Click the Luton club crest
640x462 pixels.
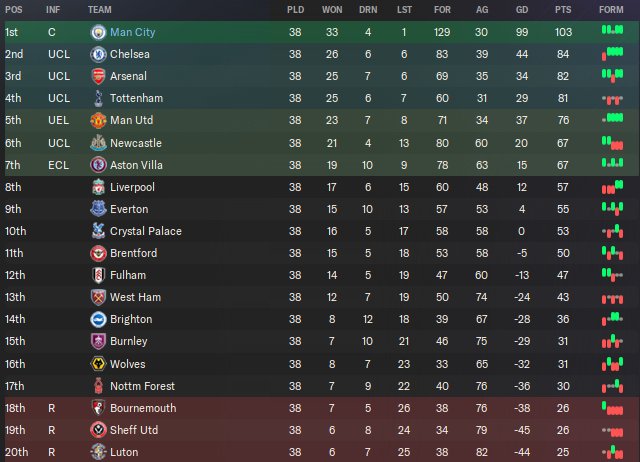point(98,452)
